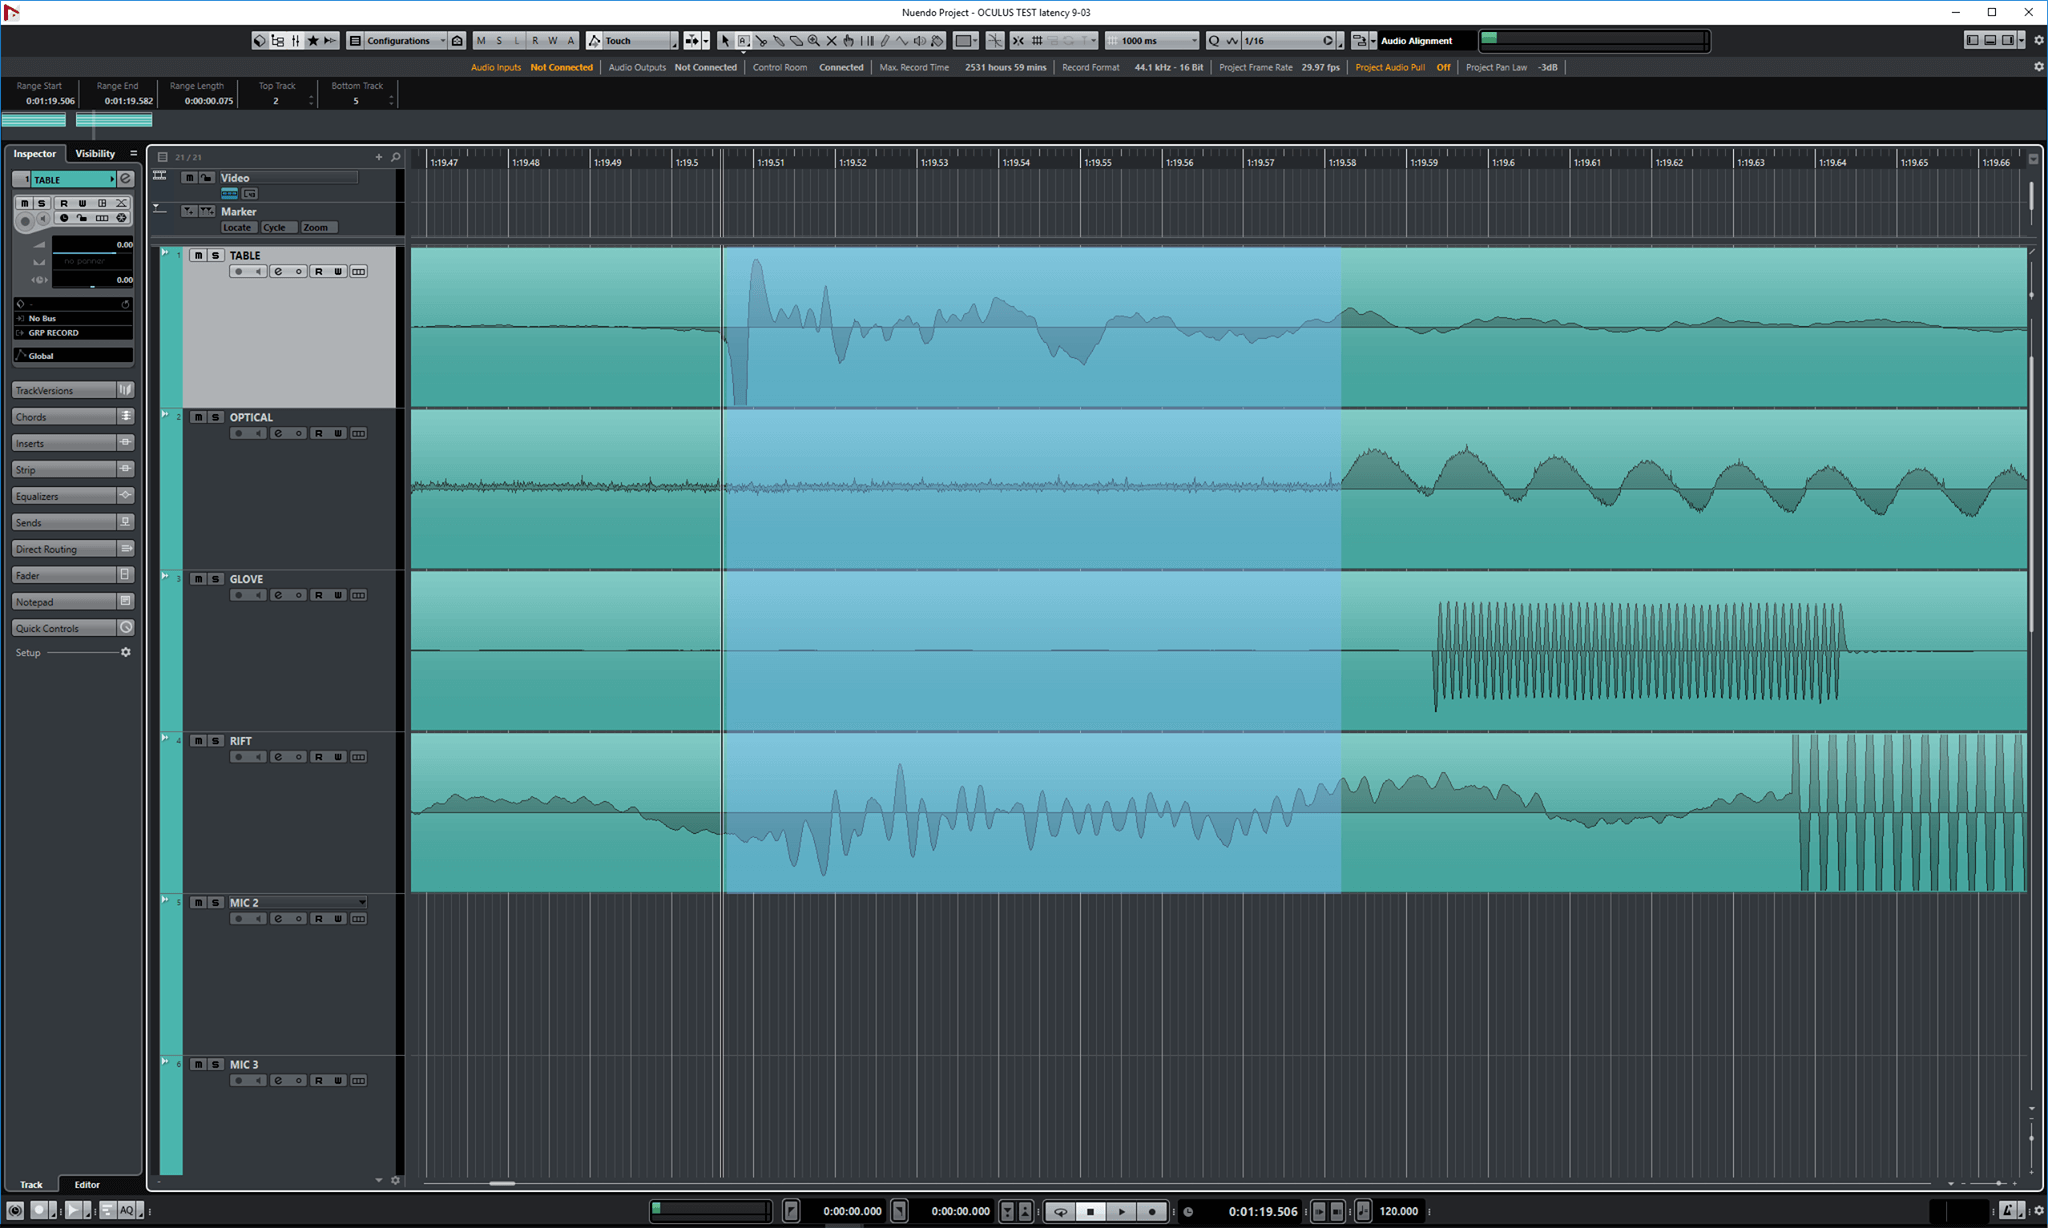Mute the MIC 3 track
Viewport: 2048px width, 1228px height.
click(x=198, y=1065)
